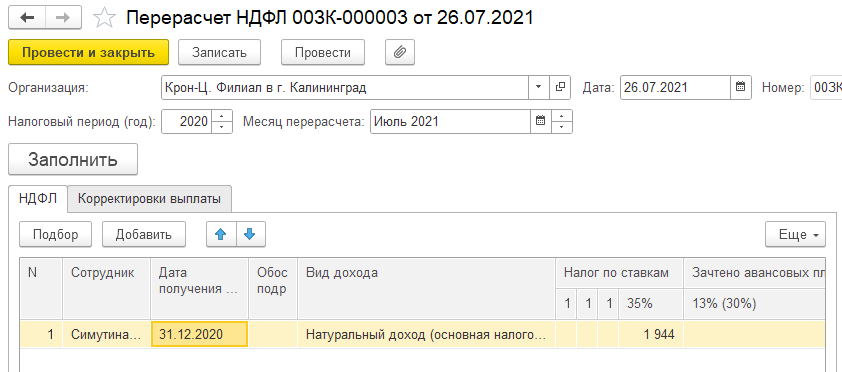Save document with Записать button

click(x=219, y=53)
